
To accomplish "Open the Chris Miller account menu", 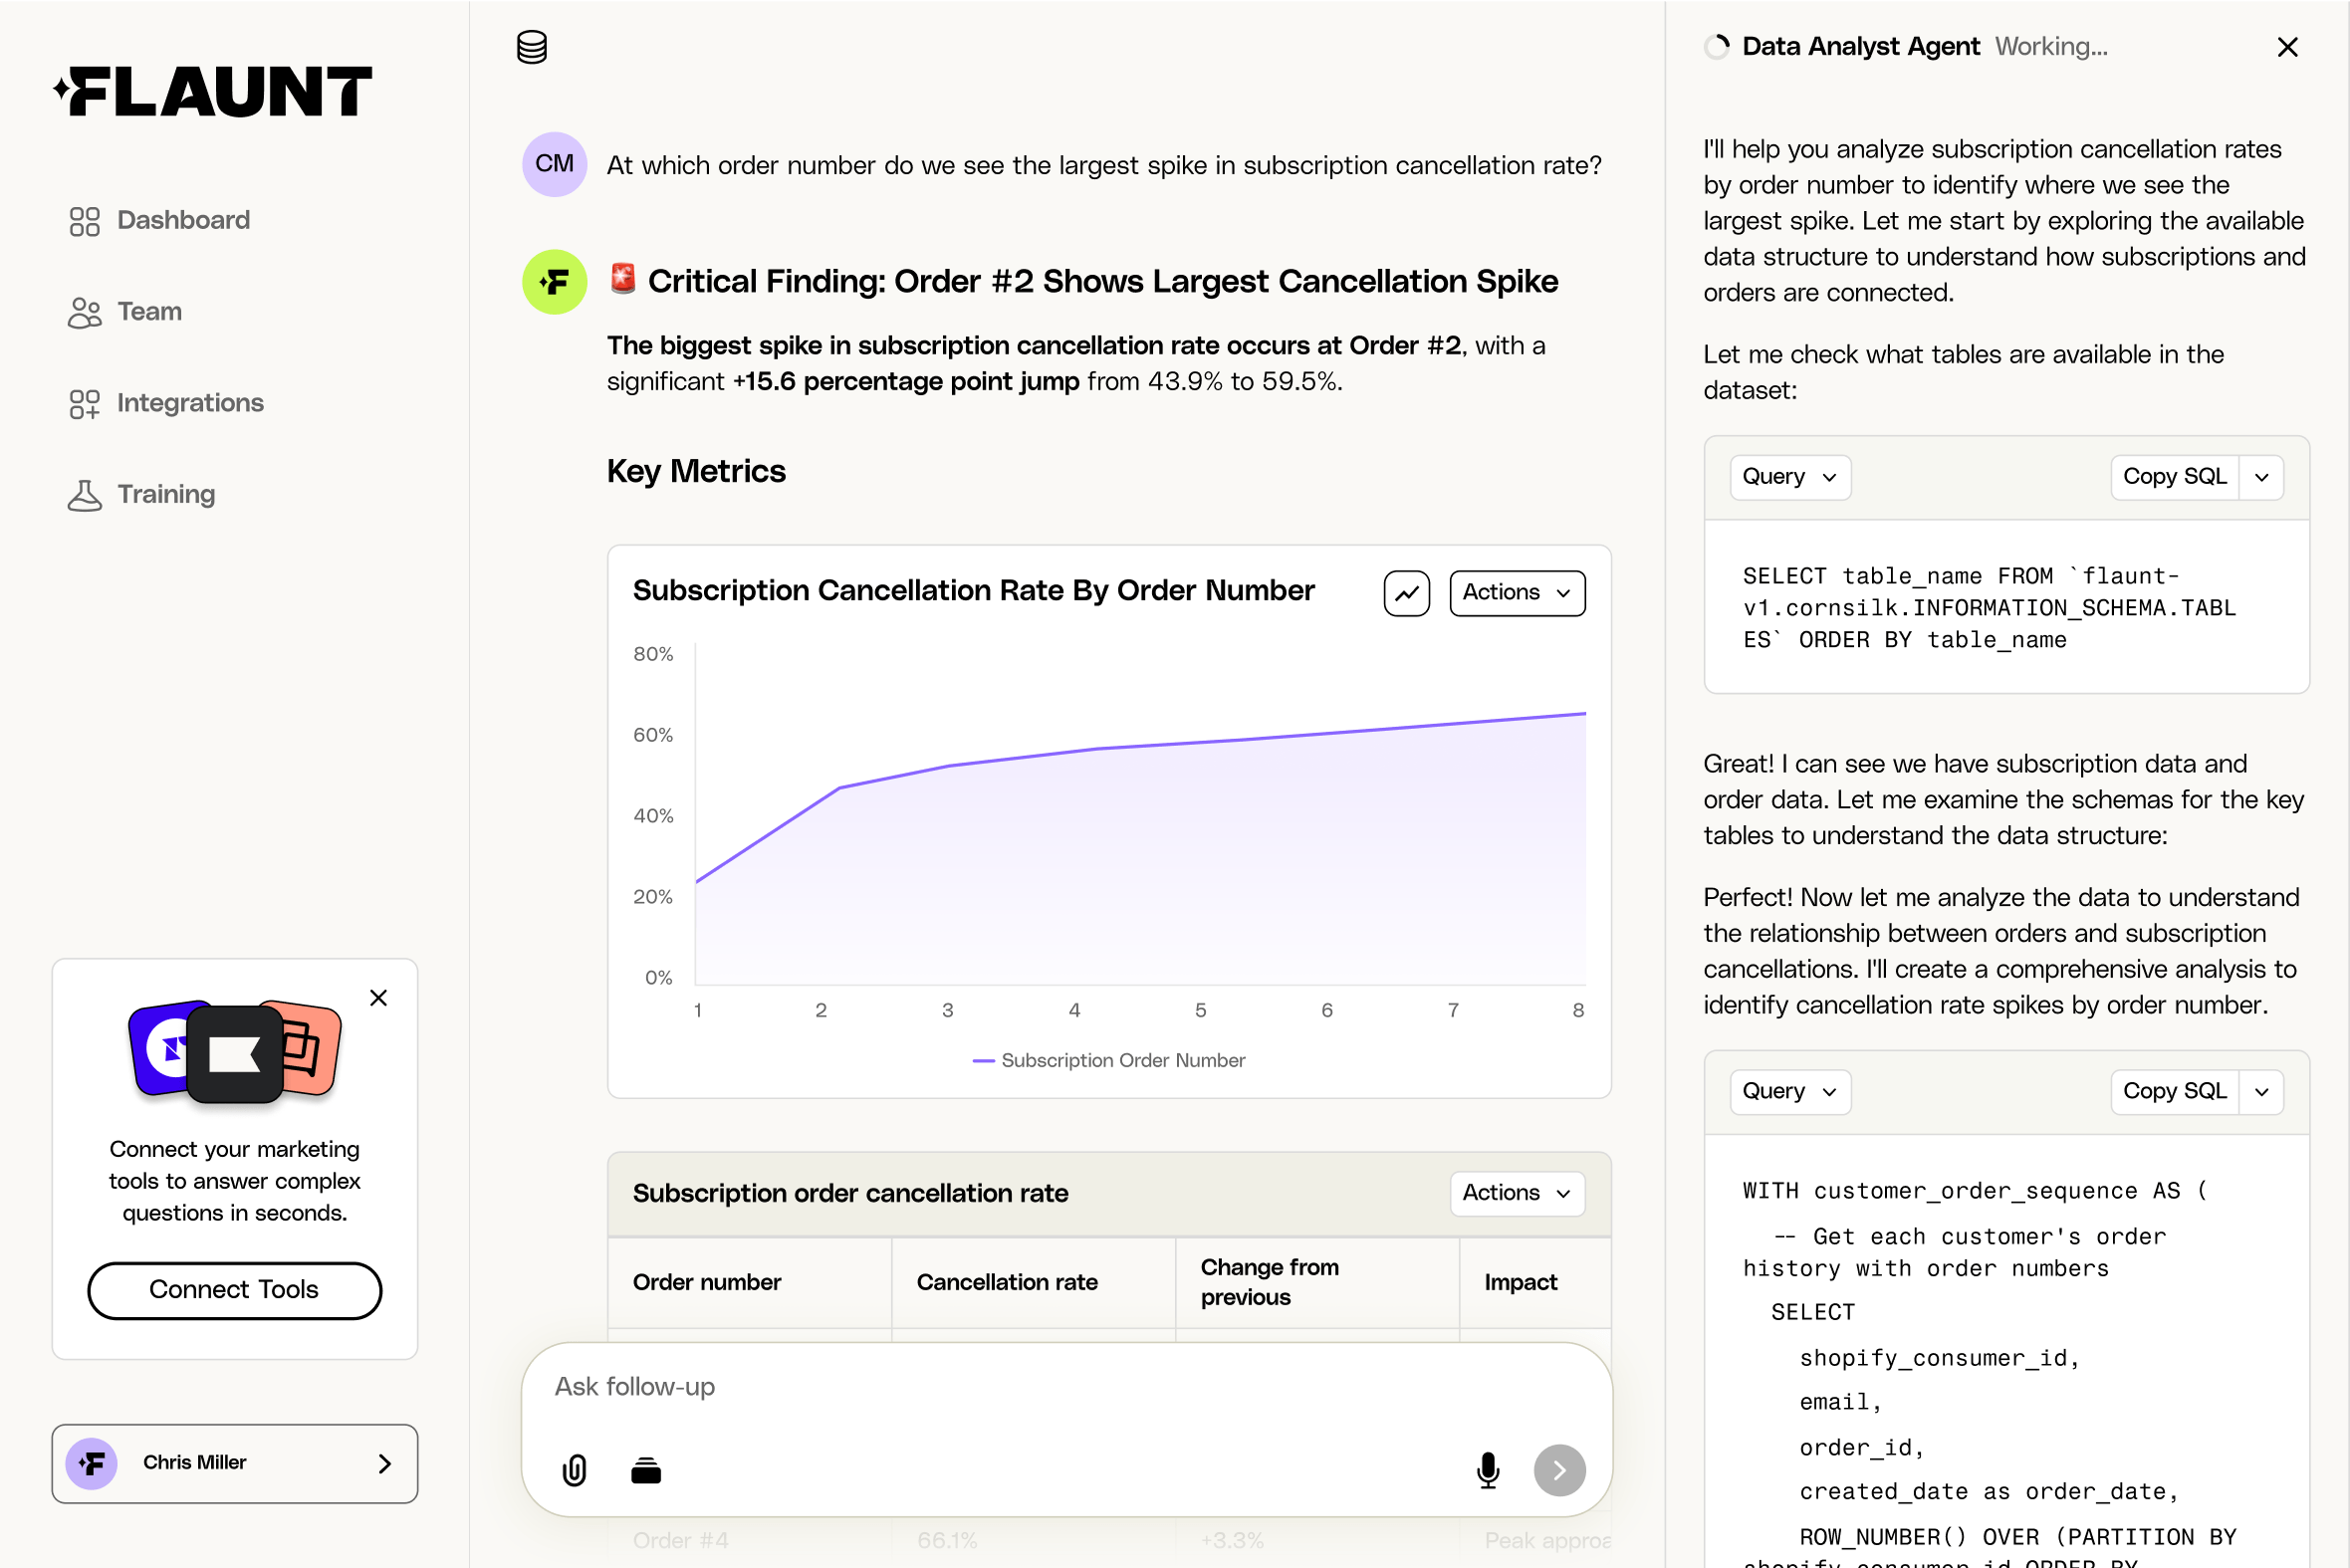I will [234, 1463].
